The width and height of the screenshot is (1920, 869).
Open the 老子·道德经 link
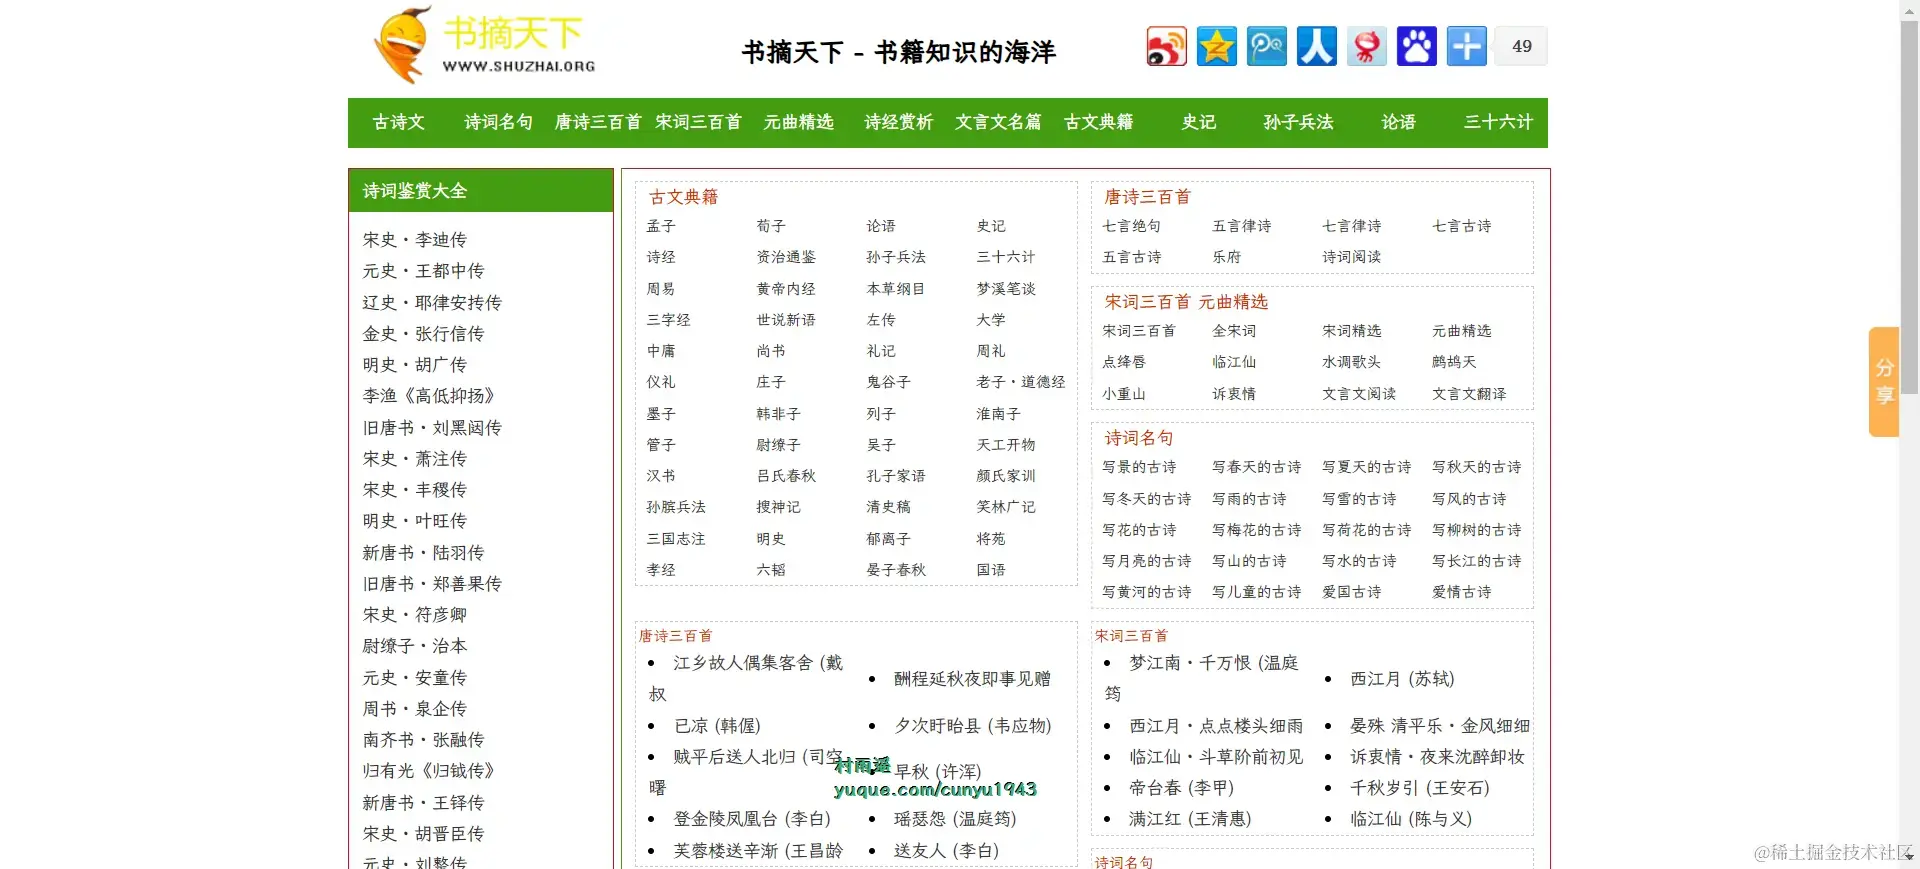1021,382
